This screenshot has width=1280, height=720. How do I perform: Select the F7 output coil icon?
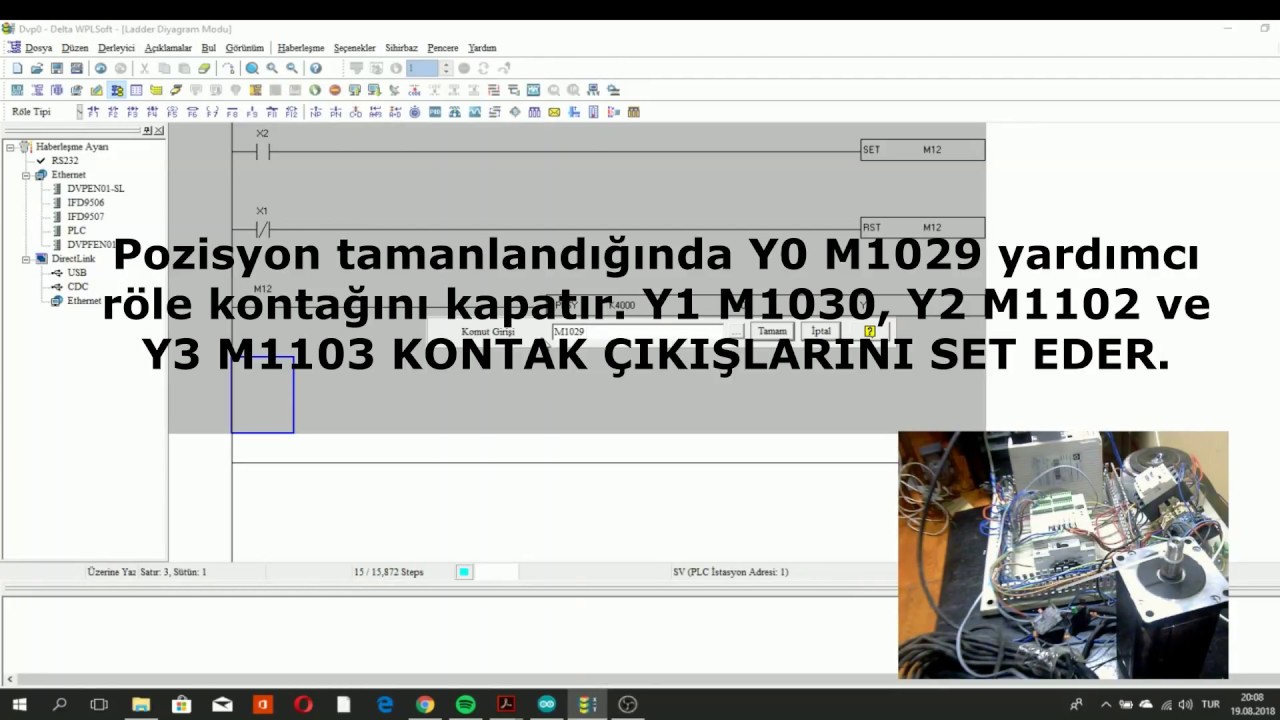pyautogui.click(x=212, y=112)
